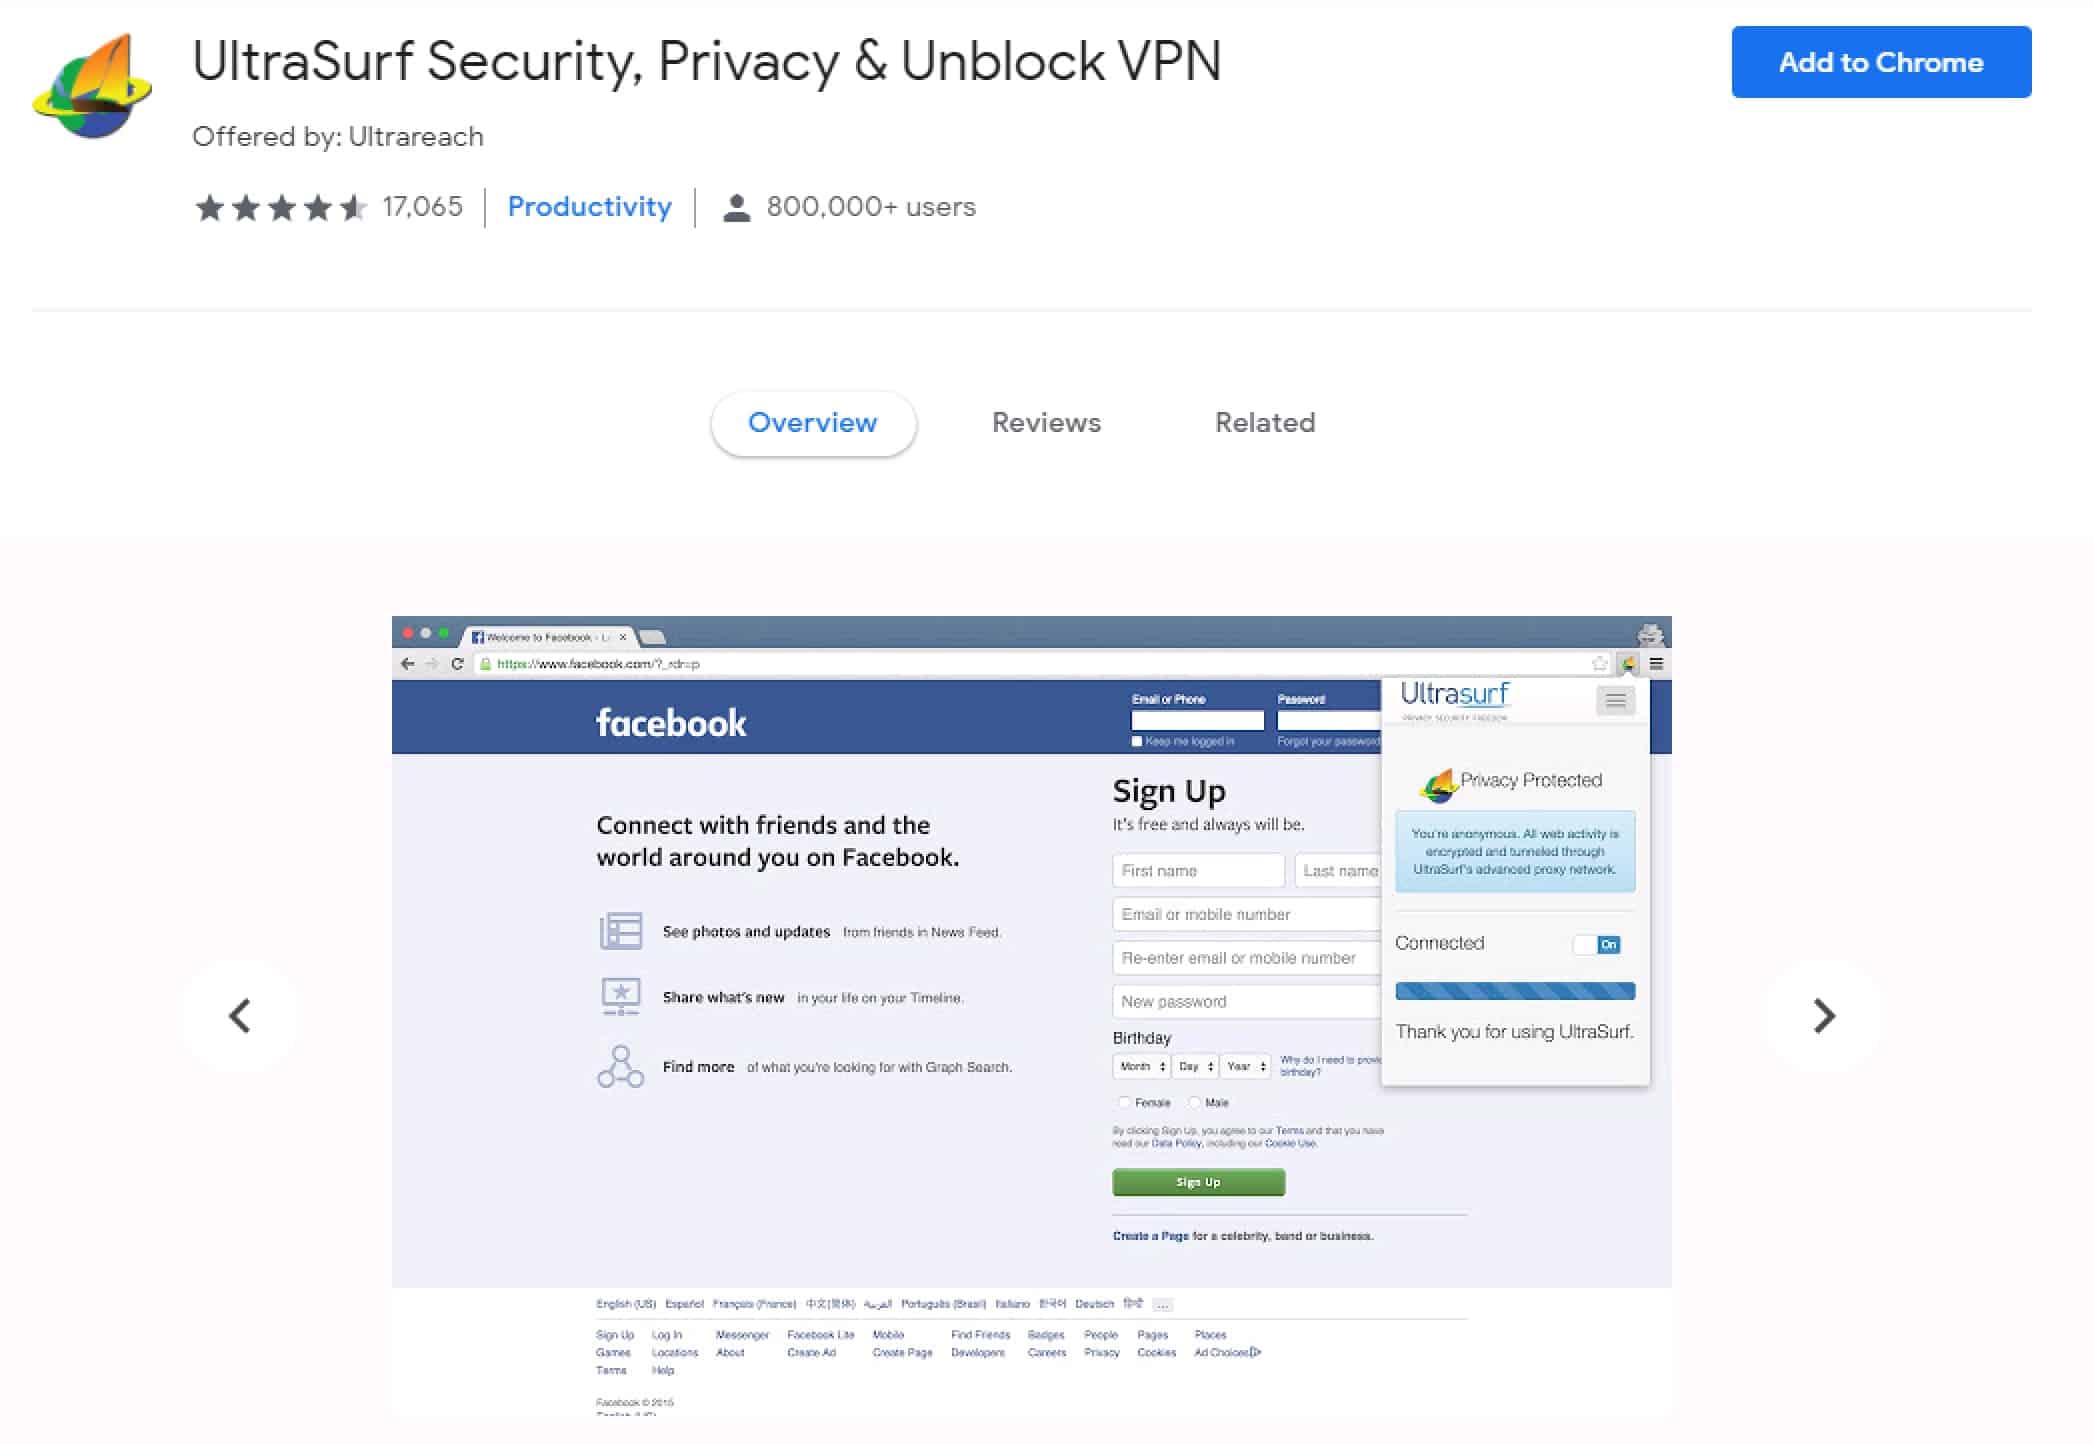This screenshot has width=2094, height=1444.
Task: Click the UltraSurf sailboat logo icon
Action: (92, 87)
